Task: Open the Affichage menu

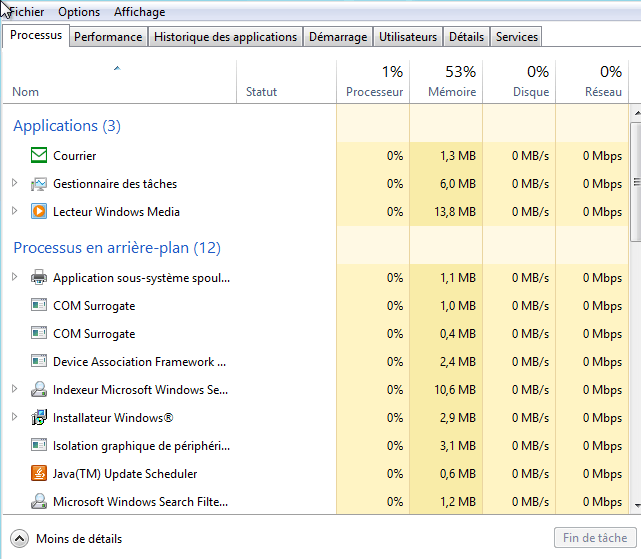Action: (140, 12)
